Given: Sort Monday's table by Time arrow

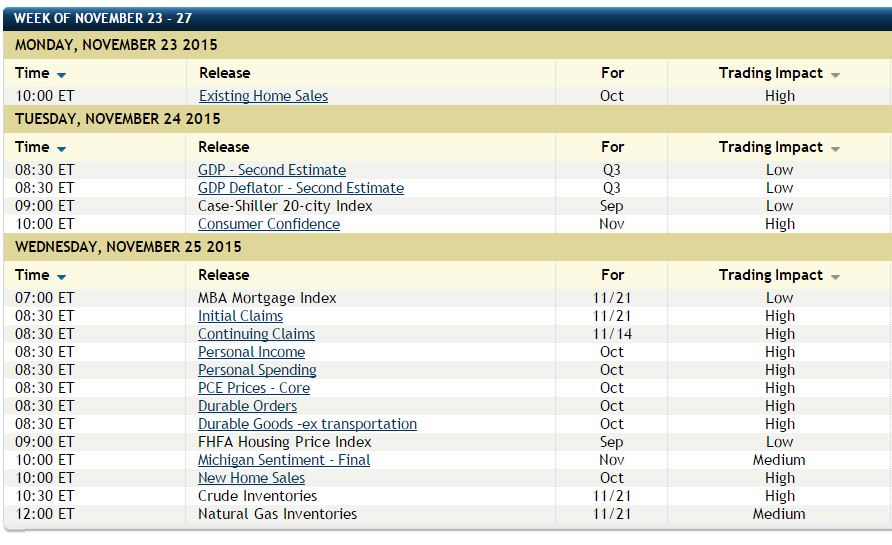Looking at the screenshot, I should click(x=62, y=75).
